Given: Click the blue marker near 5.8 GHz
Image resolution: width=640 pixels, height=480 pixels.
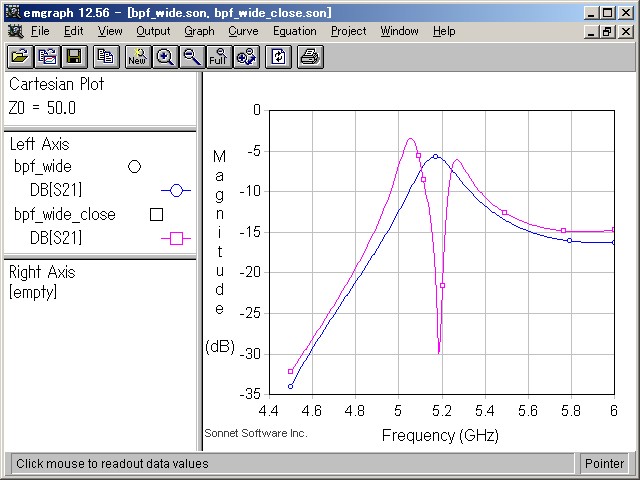Looking at the screenshot, I should (569, 240).
